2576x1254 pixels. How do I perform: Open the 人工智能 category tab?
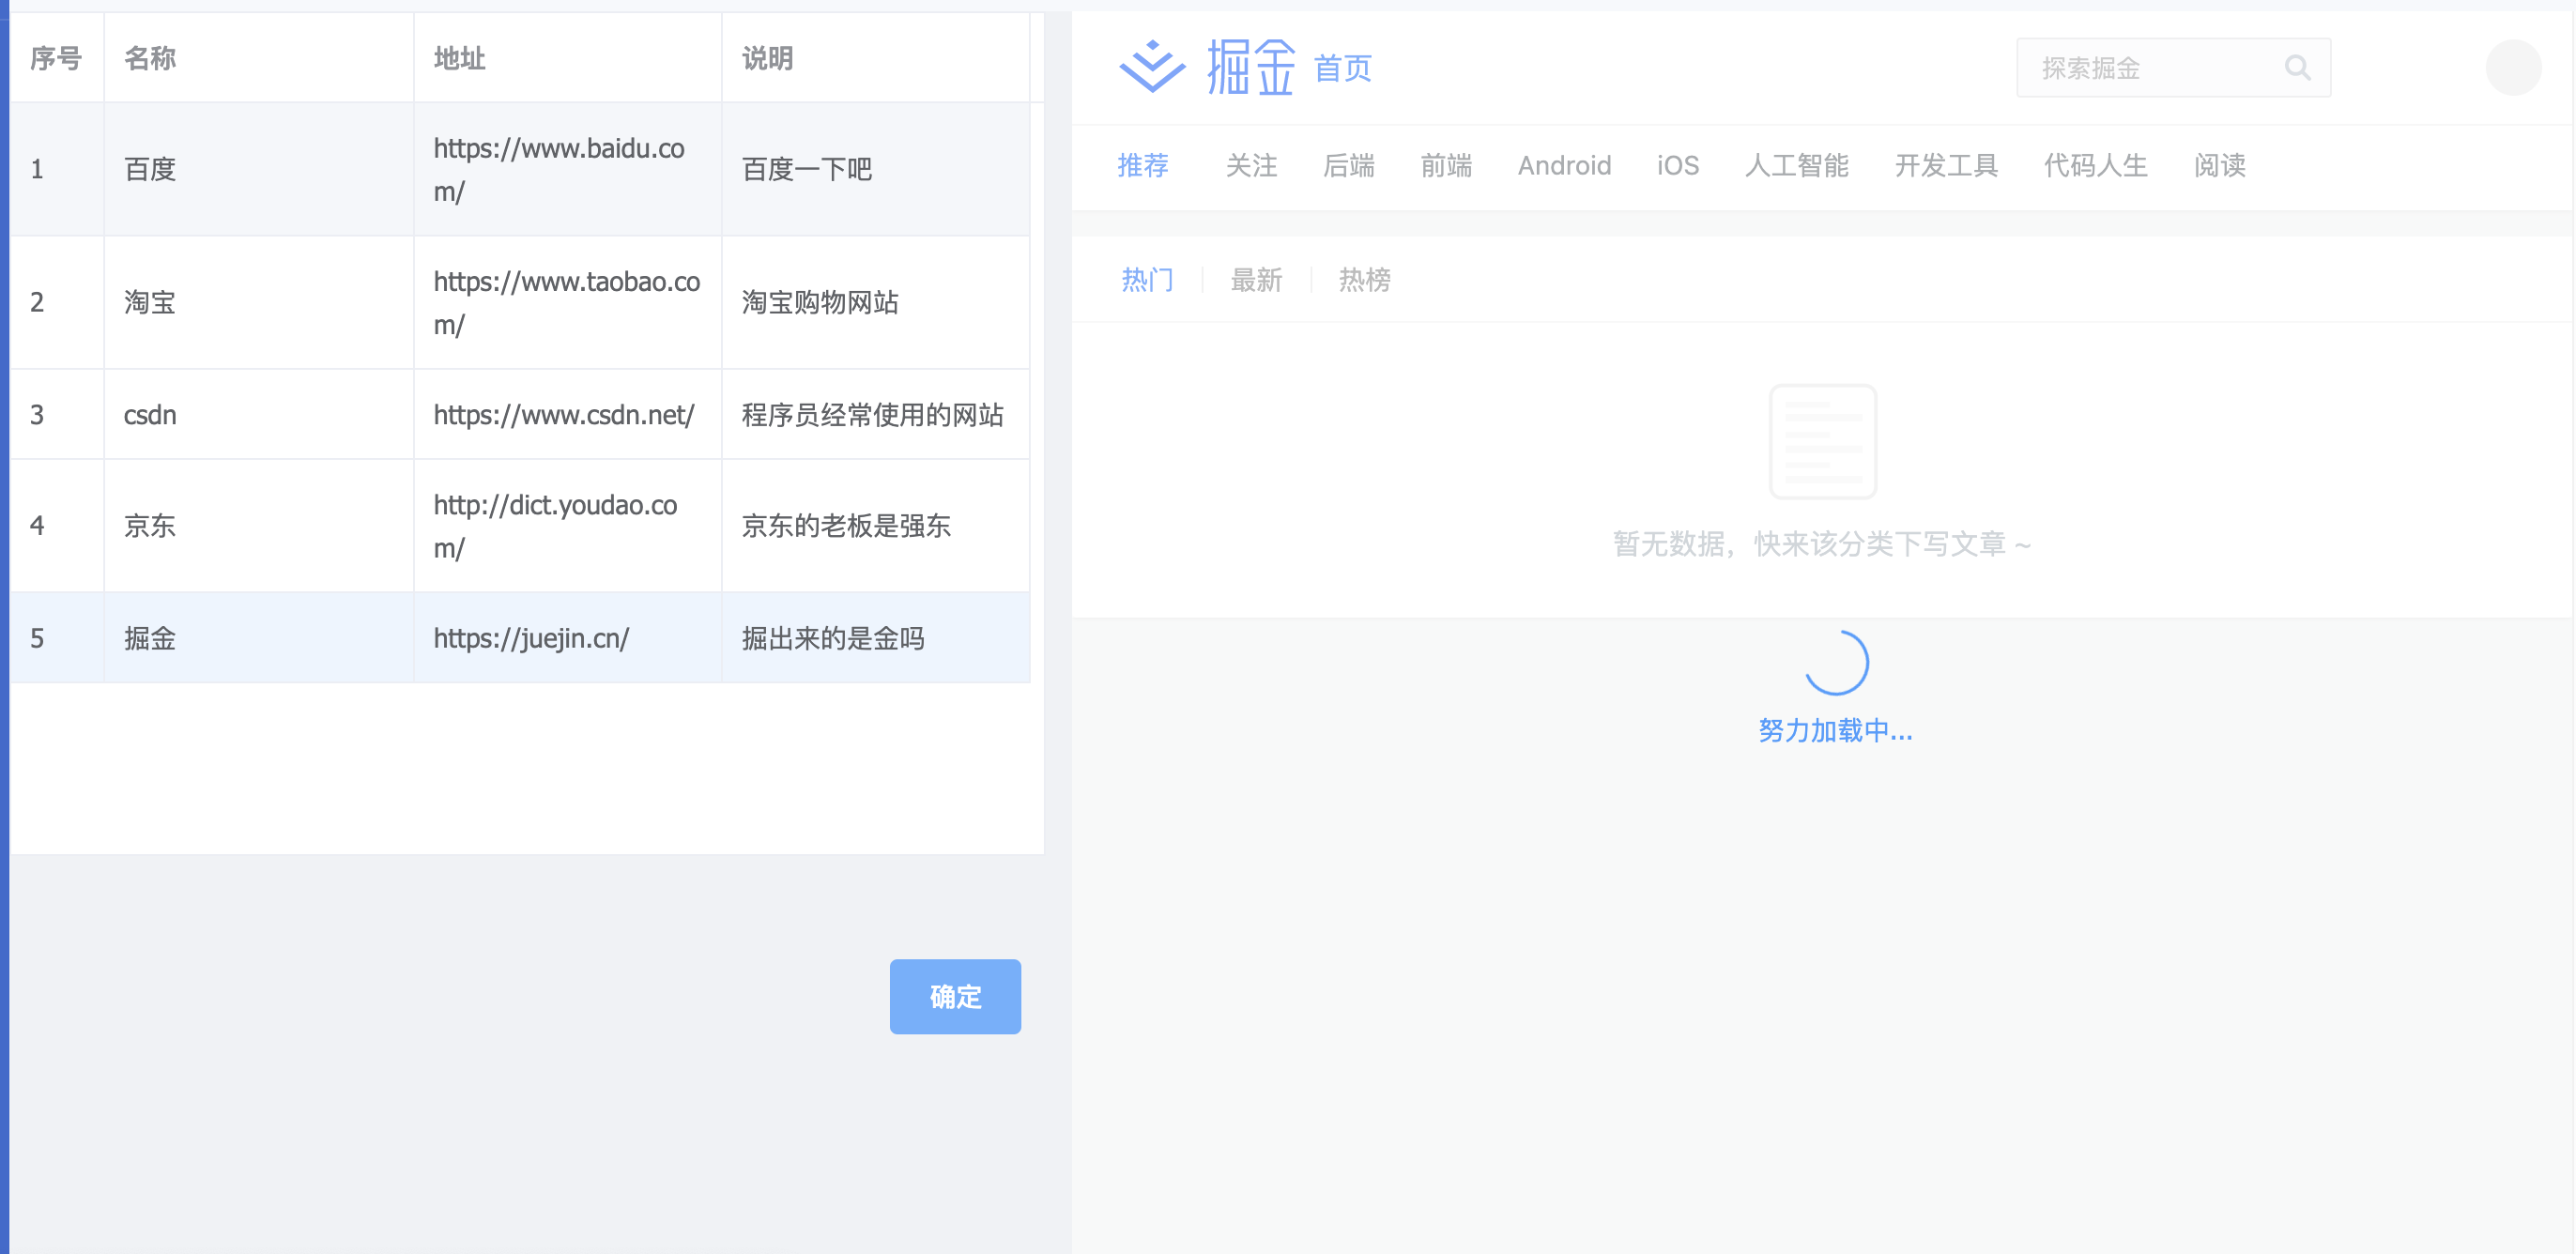coord(1796,165)
